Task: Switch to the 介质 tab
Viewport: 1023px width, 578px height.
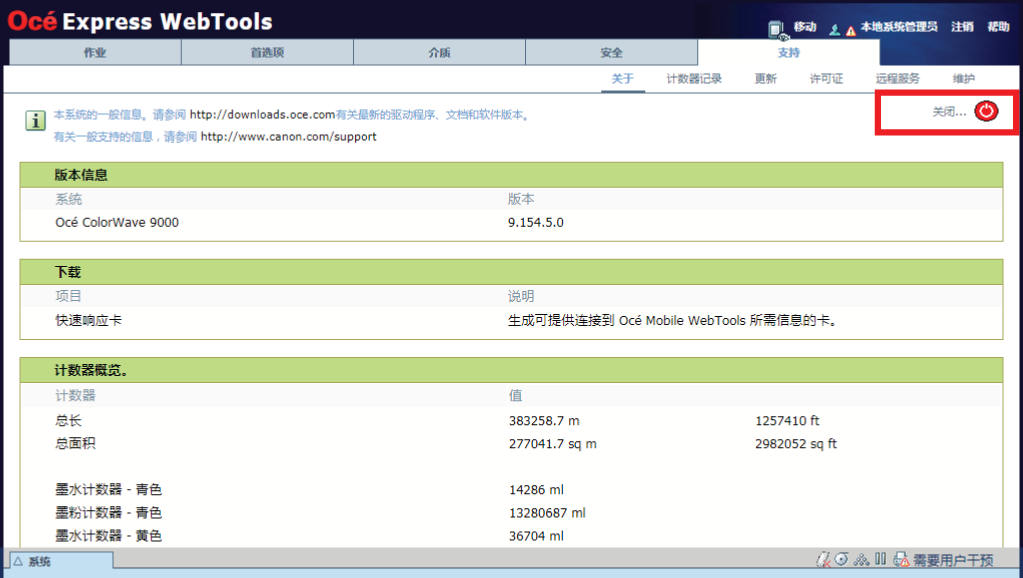Action: click(440, 52)
